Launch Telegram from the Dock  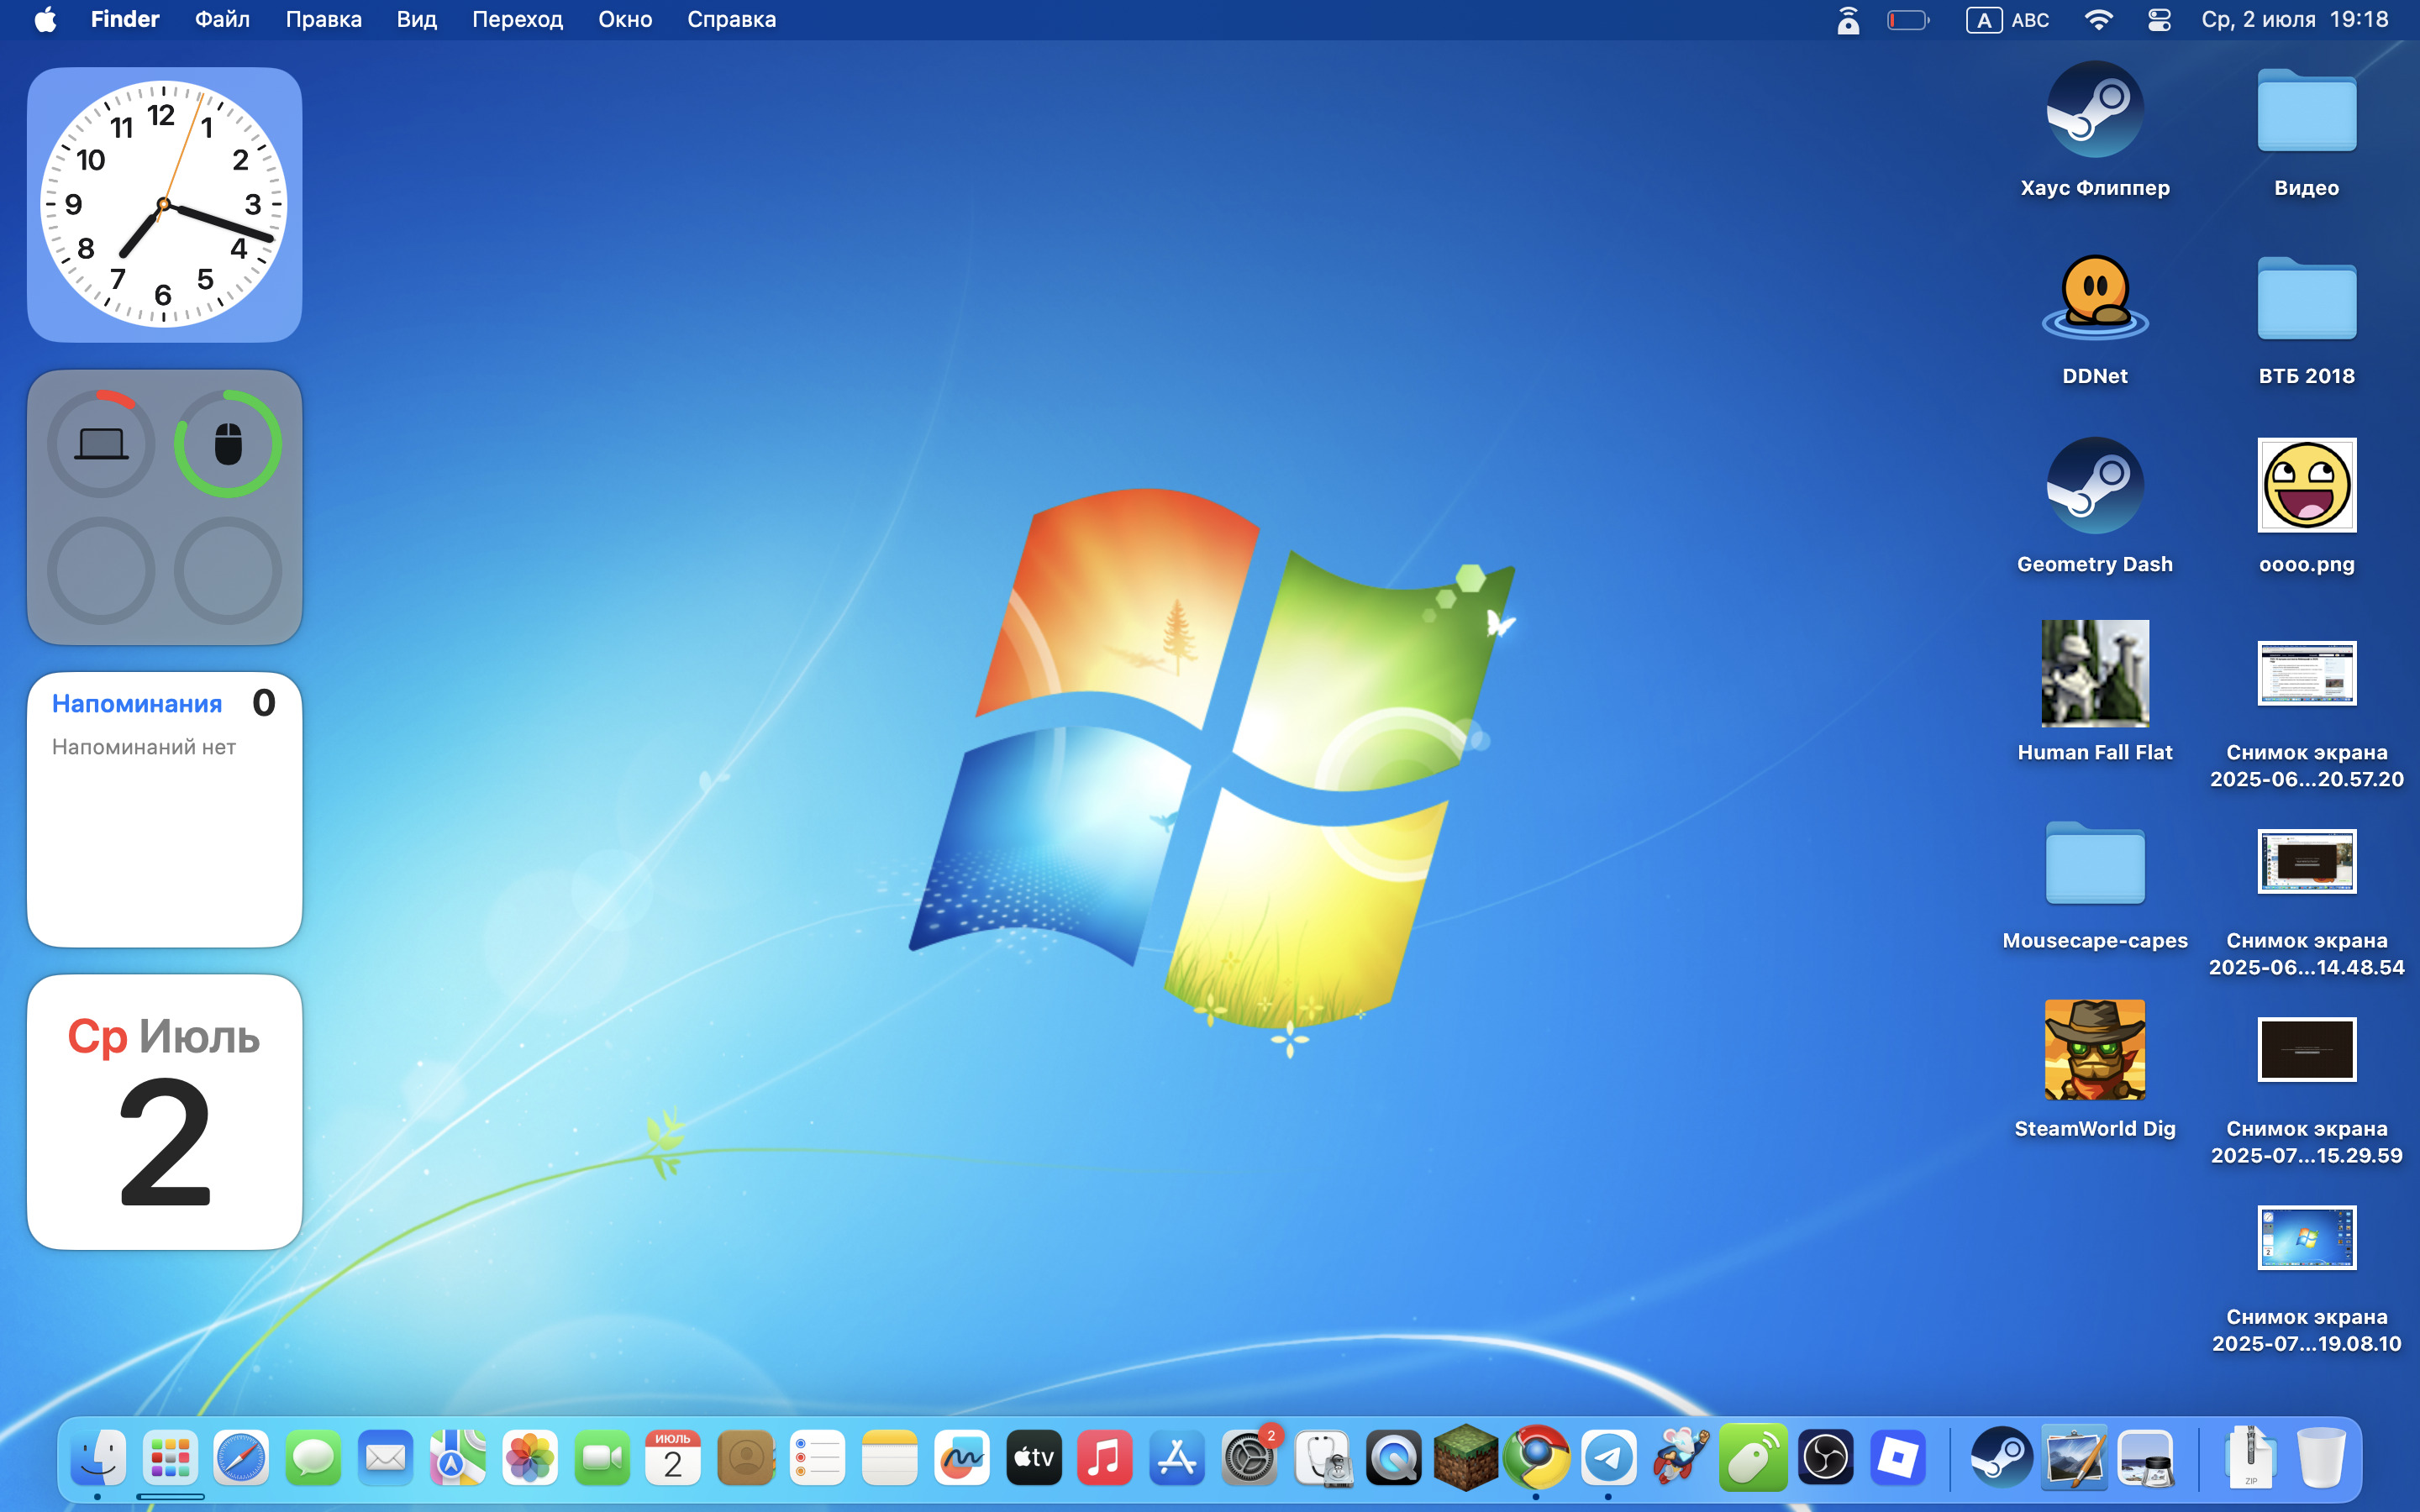click(x=1608, y=1459)
